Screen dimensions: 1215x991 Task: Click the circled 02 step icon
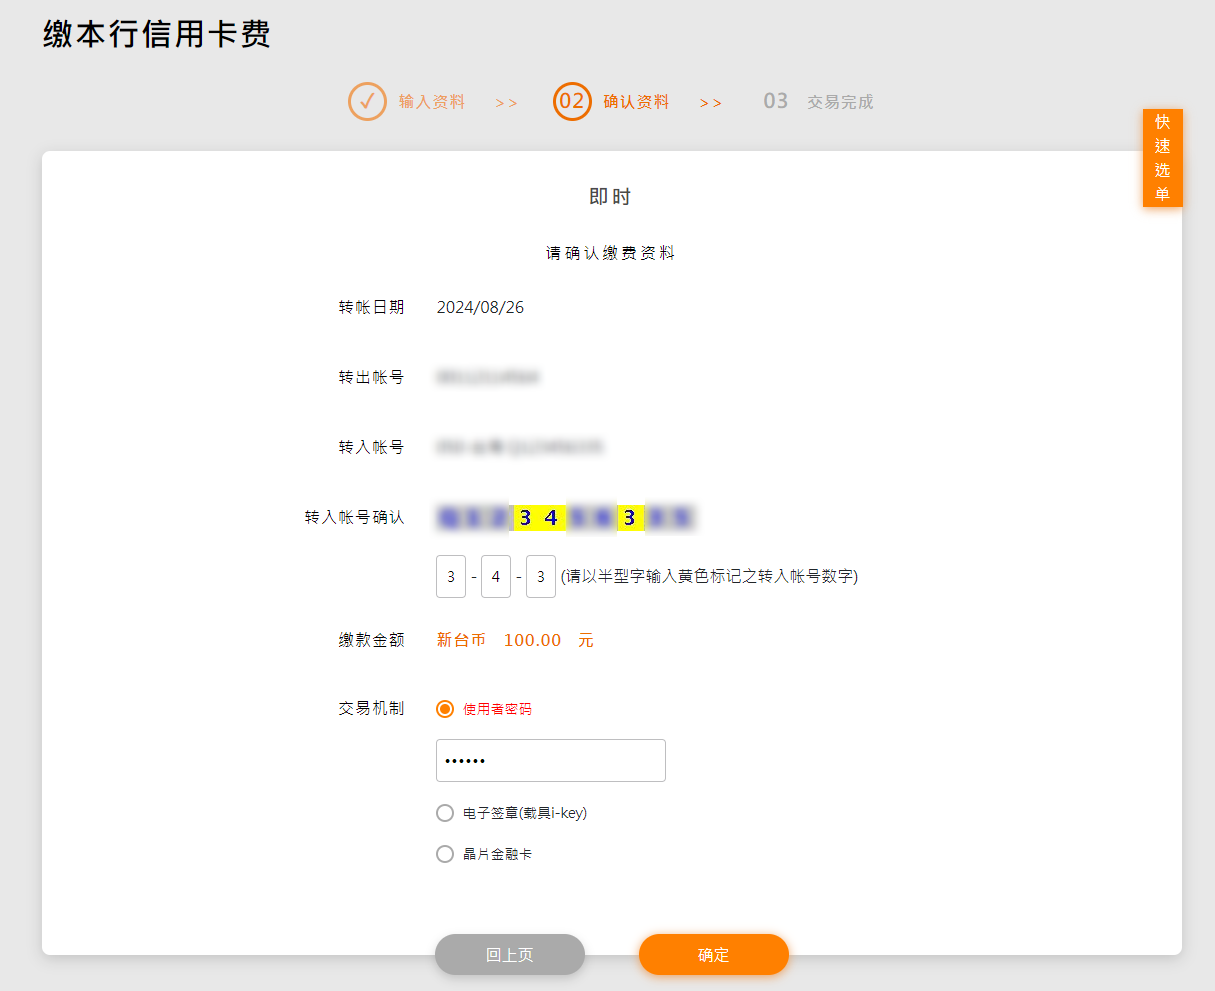click(572, 102)
